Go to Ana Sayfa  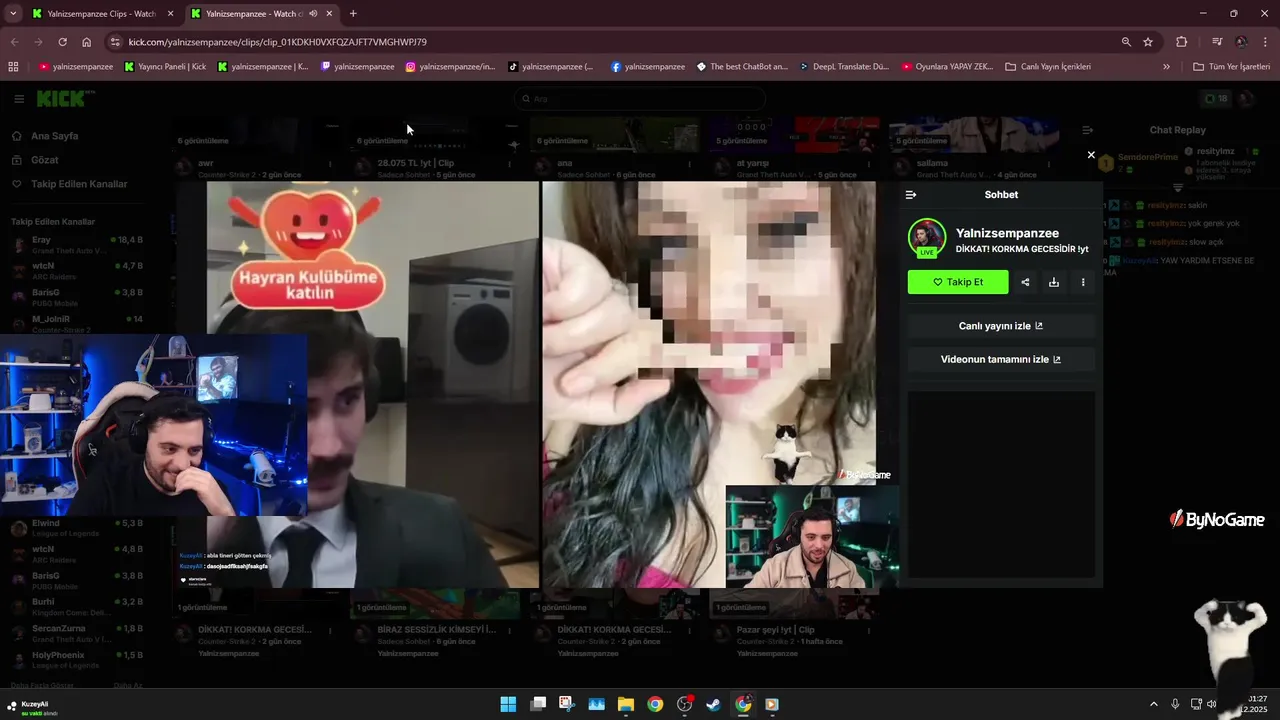tap(45, 136)
